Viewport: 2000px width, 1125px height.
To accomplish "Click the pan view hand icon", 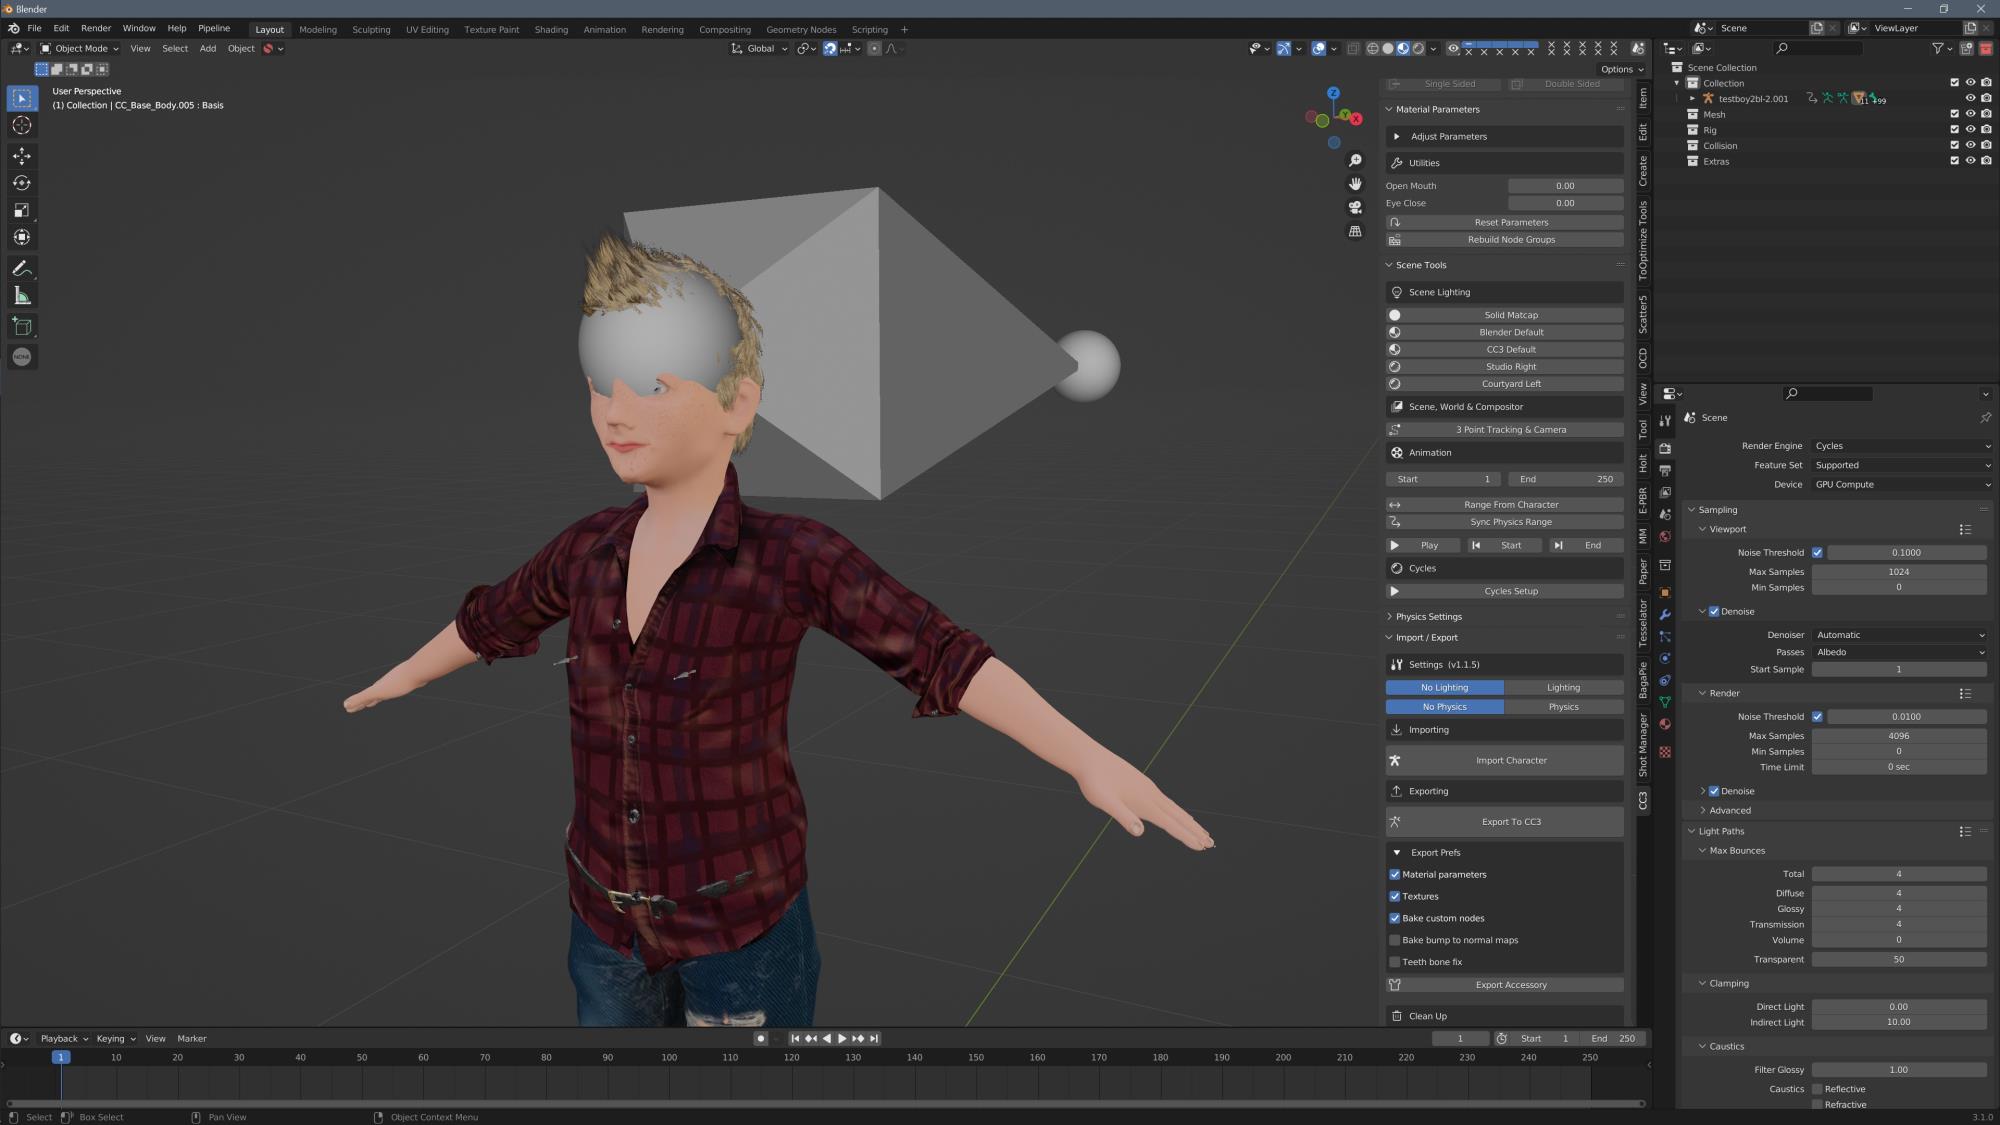I will click(x=1355, y=184).
